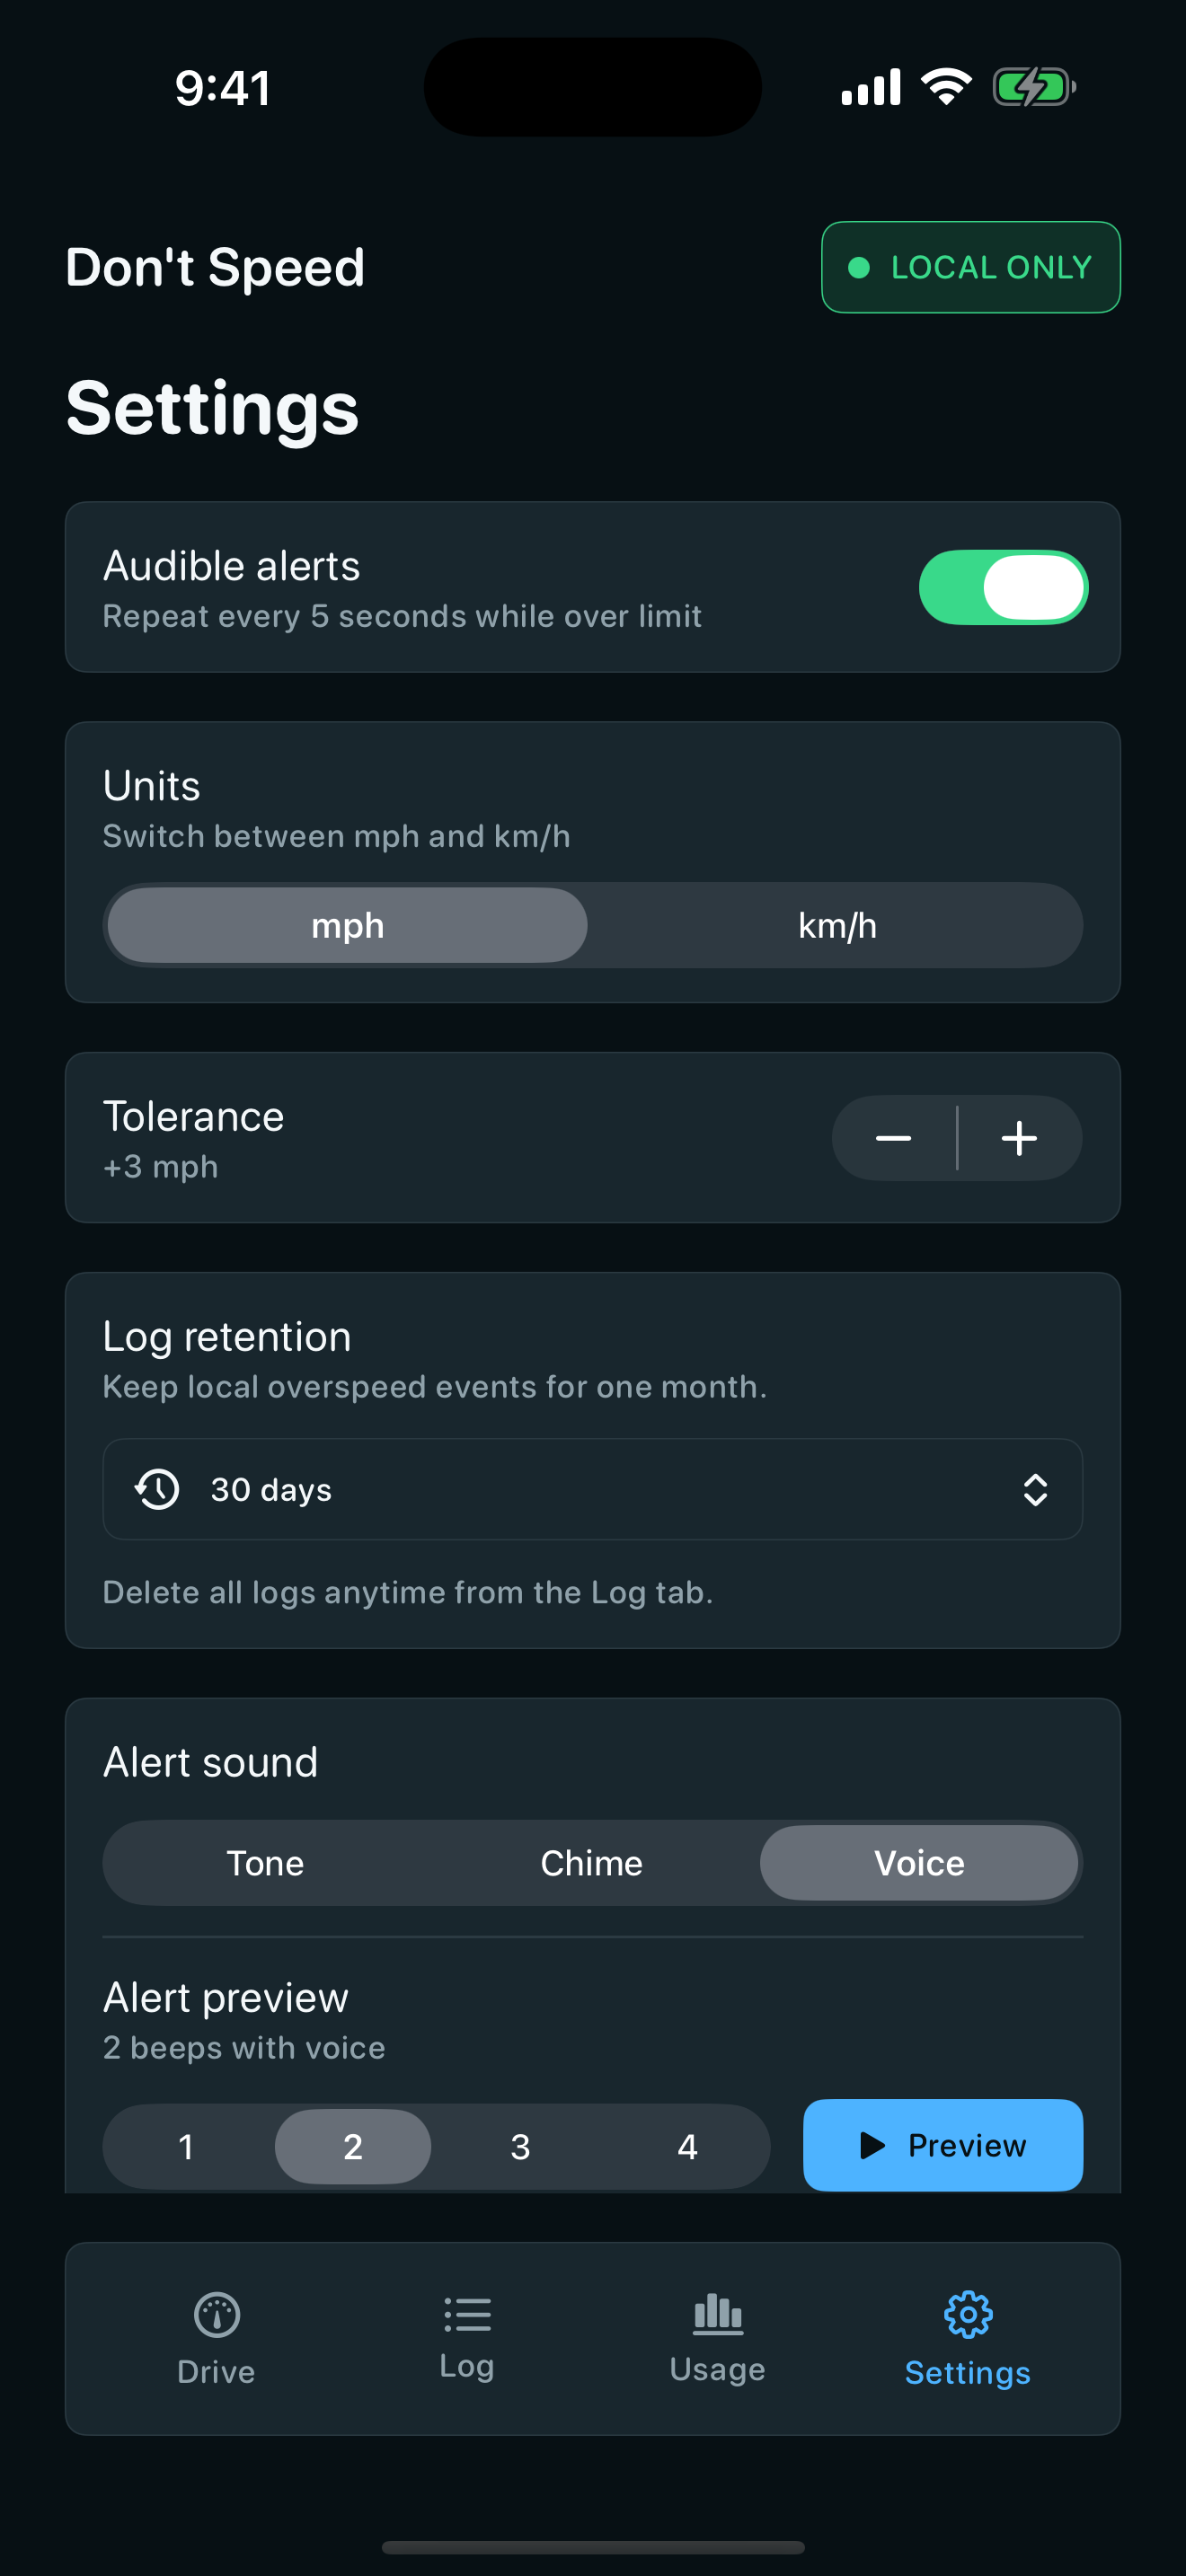Image resolution: width=1186 pixels, height=2576 pixels.
Task: Increase tolerance with the plus button
Action: [x=1018, y=1138]
